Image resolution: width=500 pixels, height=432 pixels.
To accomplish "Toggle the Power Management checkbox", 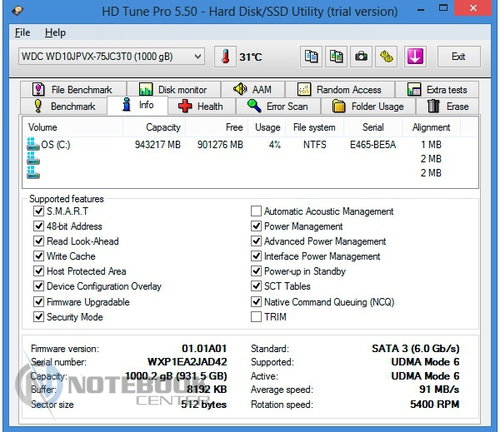I will (x=256, y=226).
